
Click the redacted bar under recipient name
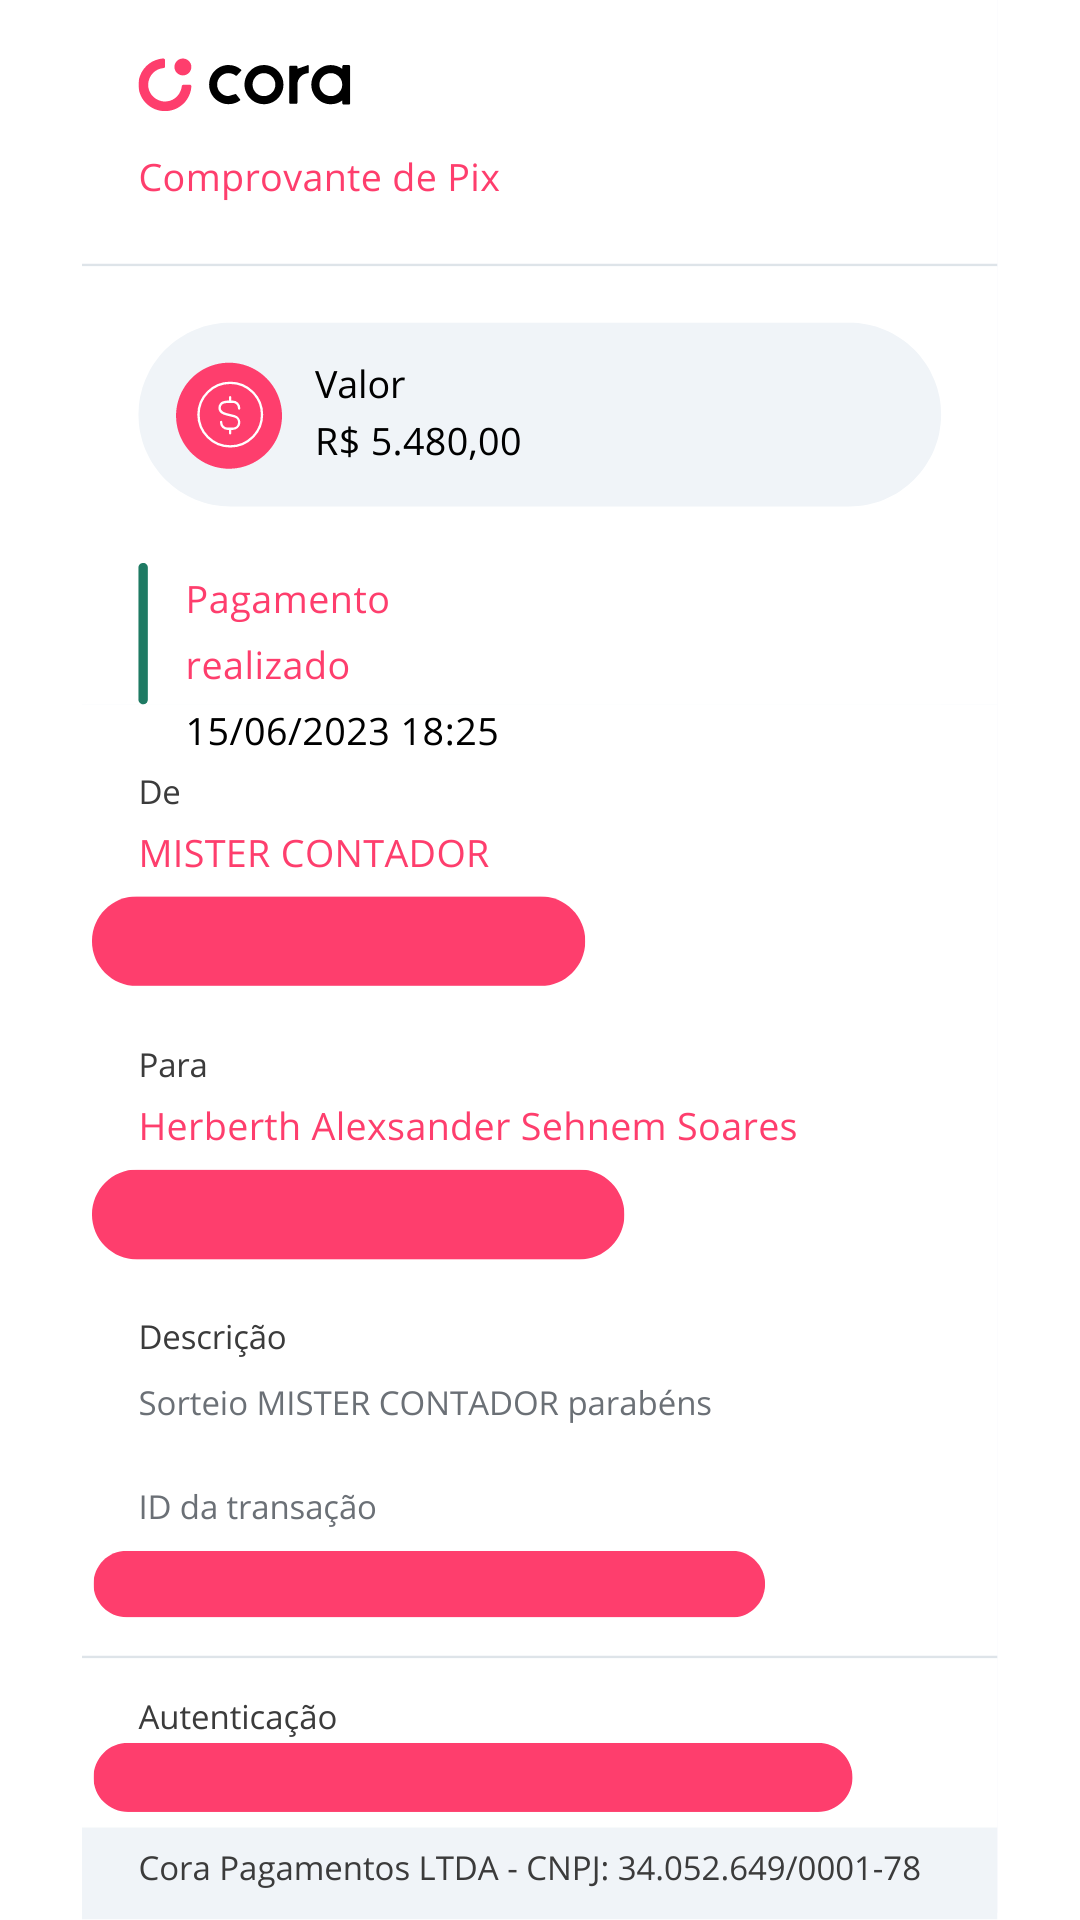point(358,1214)
